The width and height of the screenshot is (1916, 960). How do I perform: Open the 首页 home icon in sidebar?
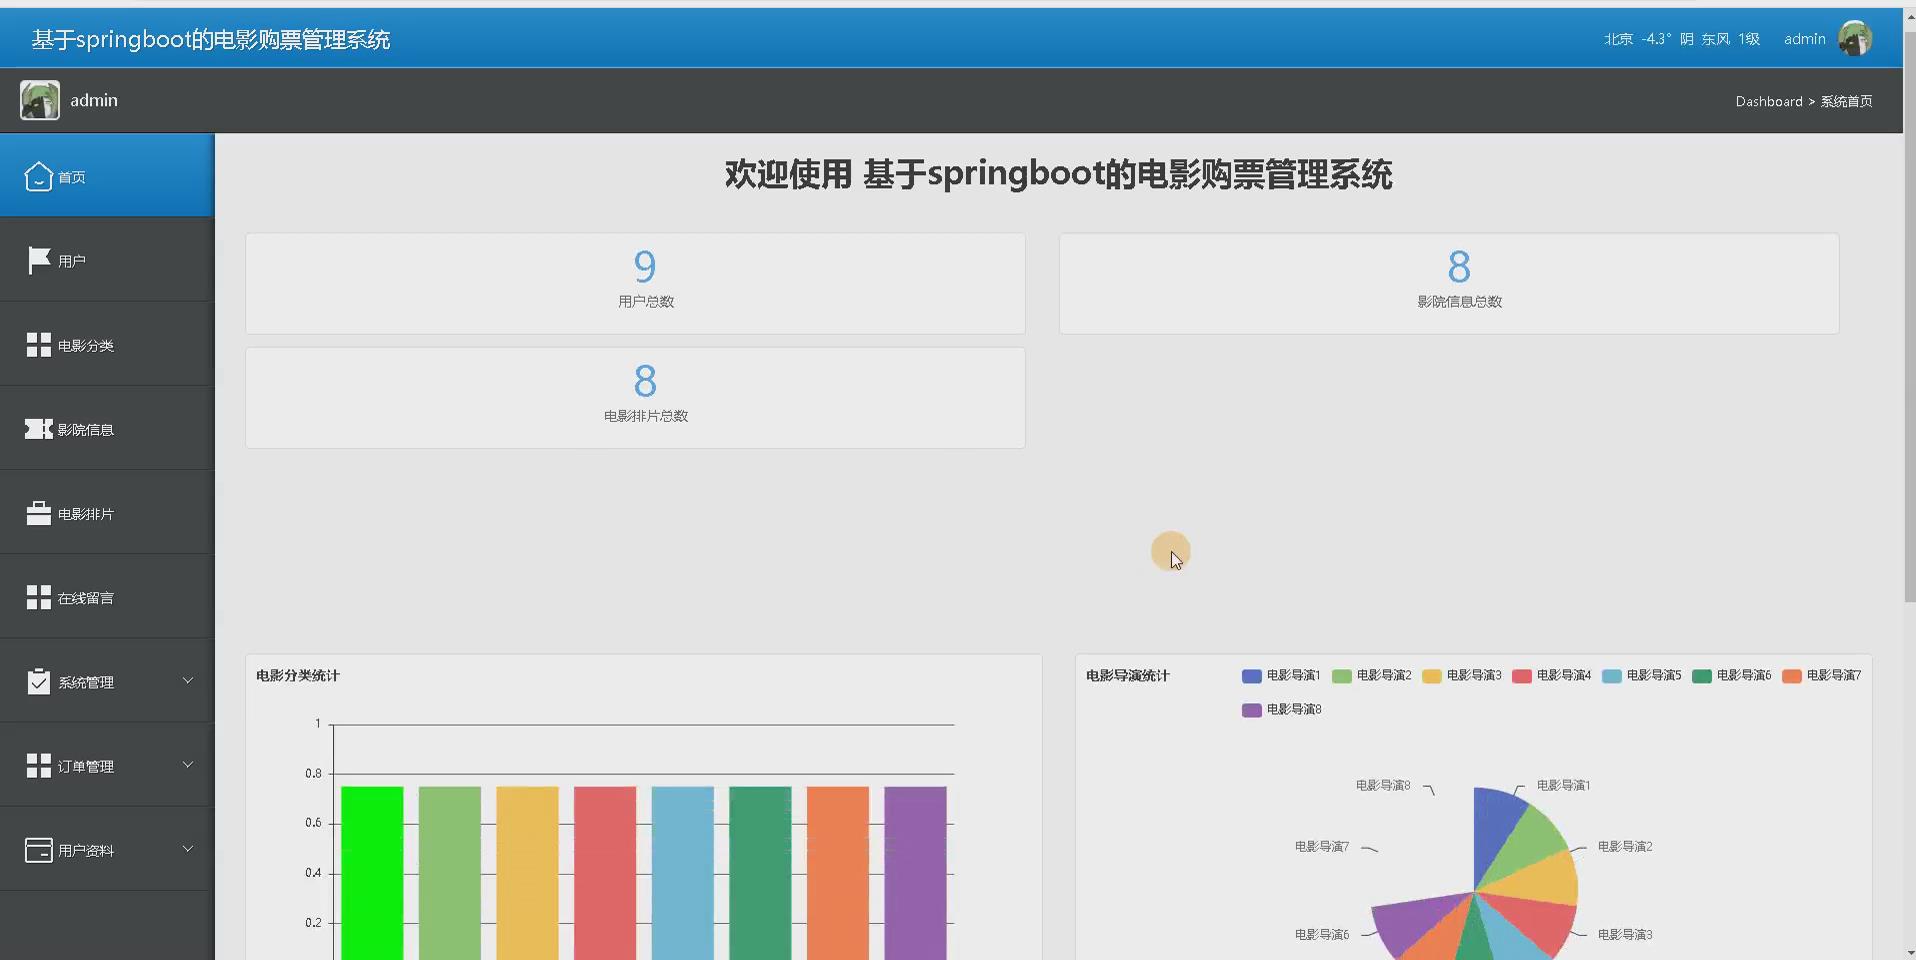pos(38,175)
